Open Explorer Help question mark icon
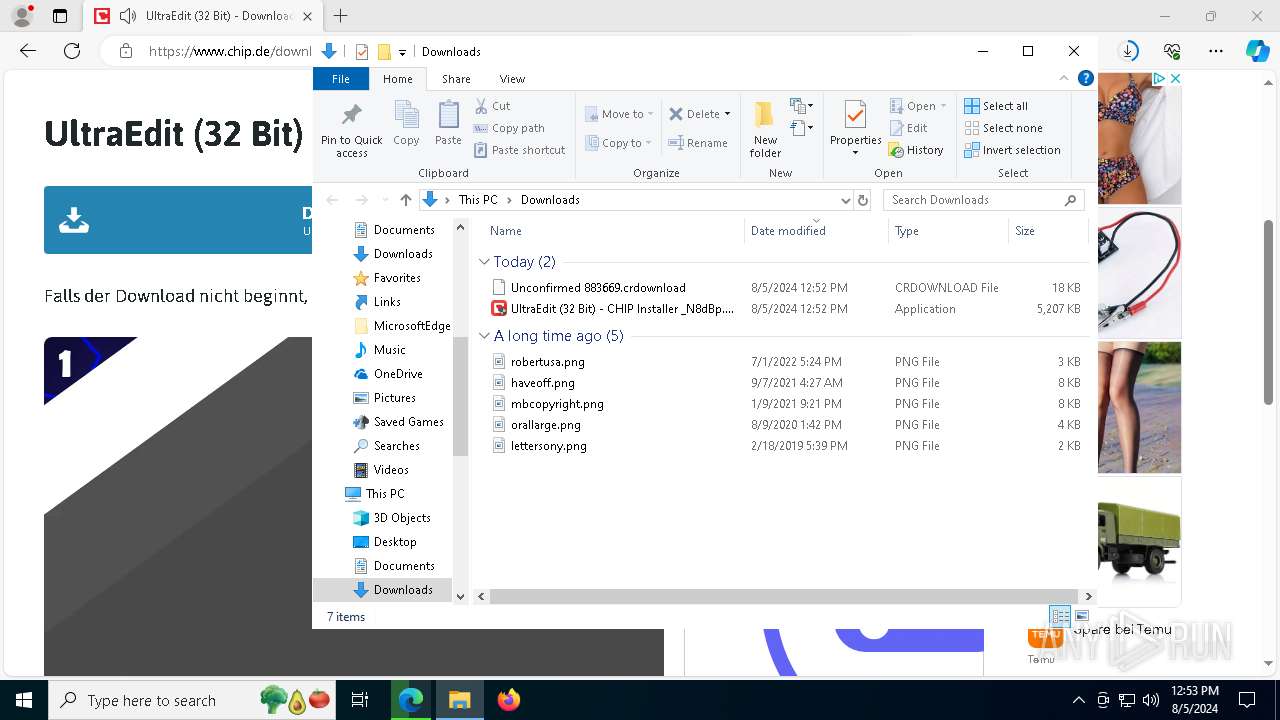Screen dimensions: 1280x720 [1086, 79]
